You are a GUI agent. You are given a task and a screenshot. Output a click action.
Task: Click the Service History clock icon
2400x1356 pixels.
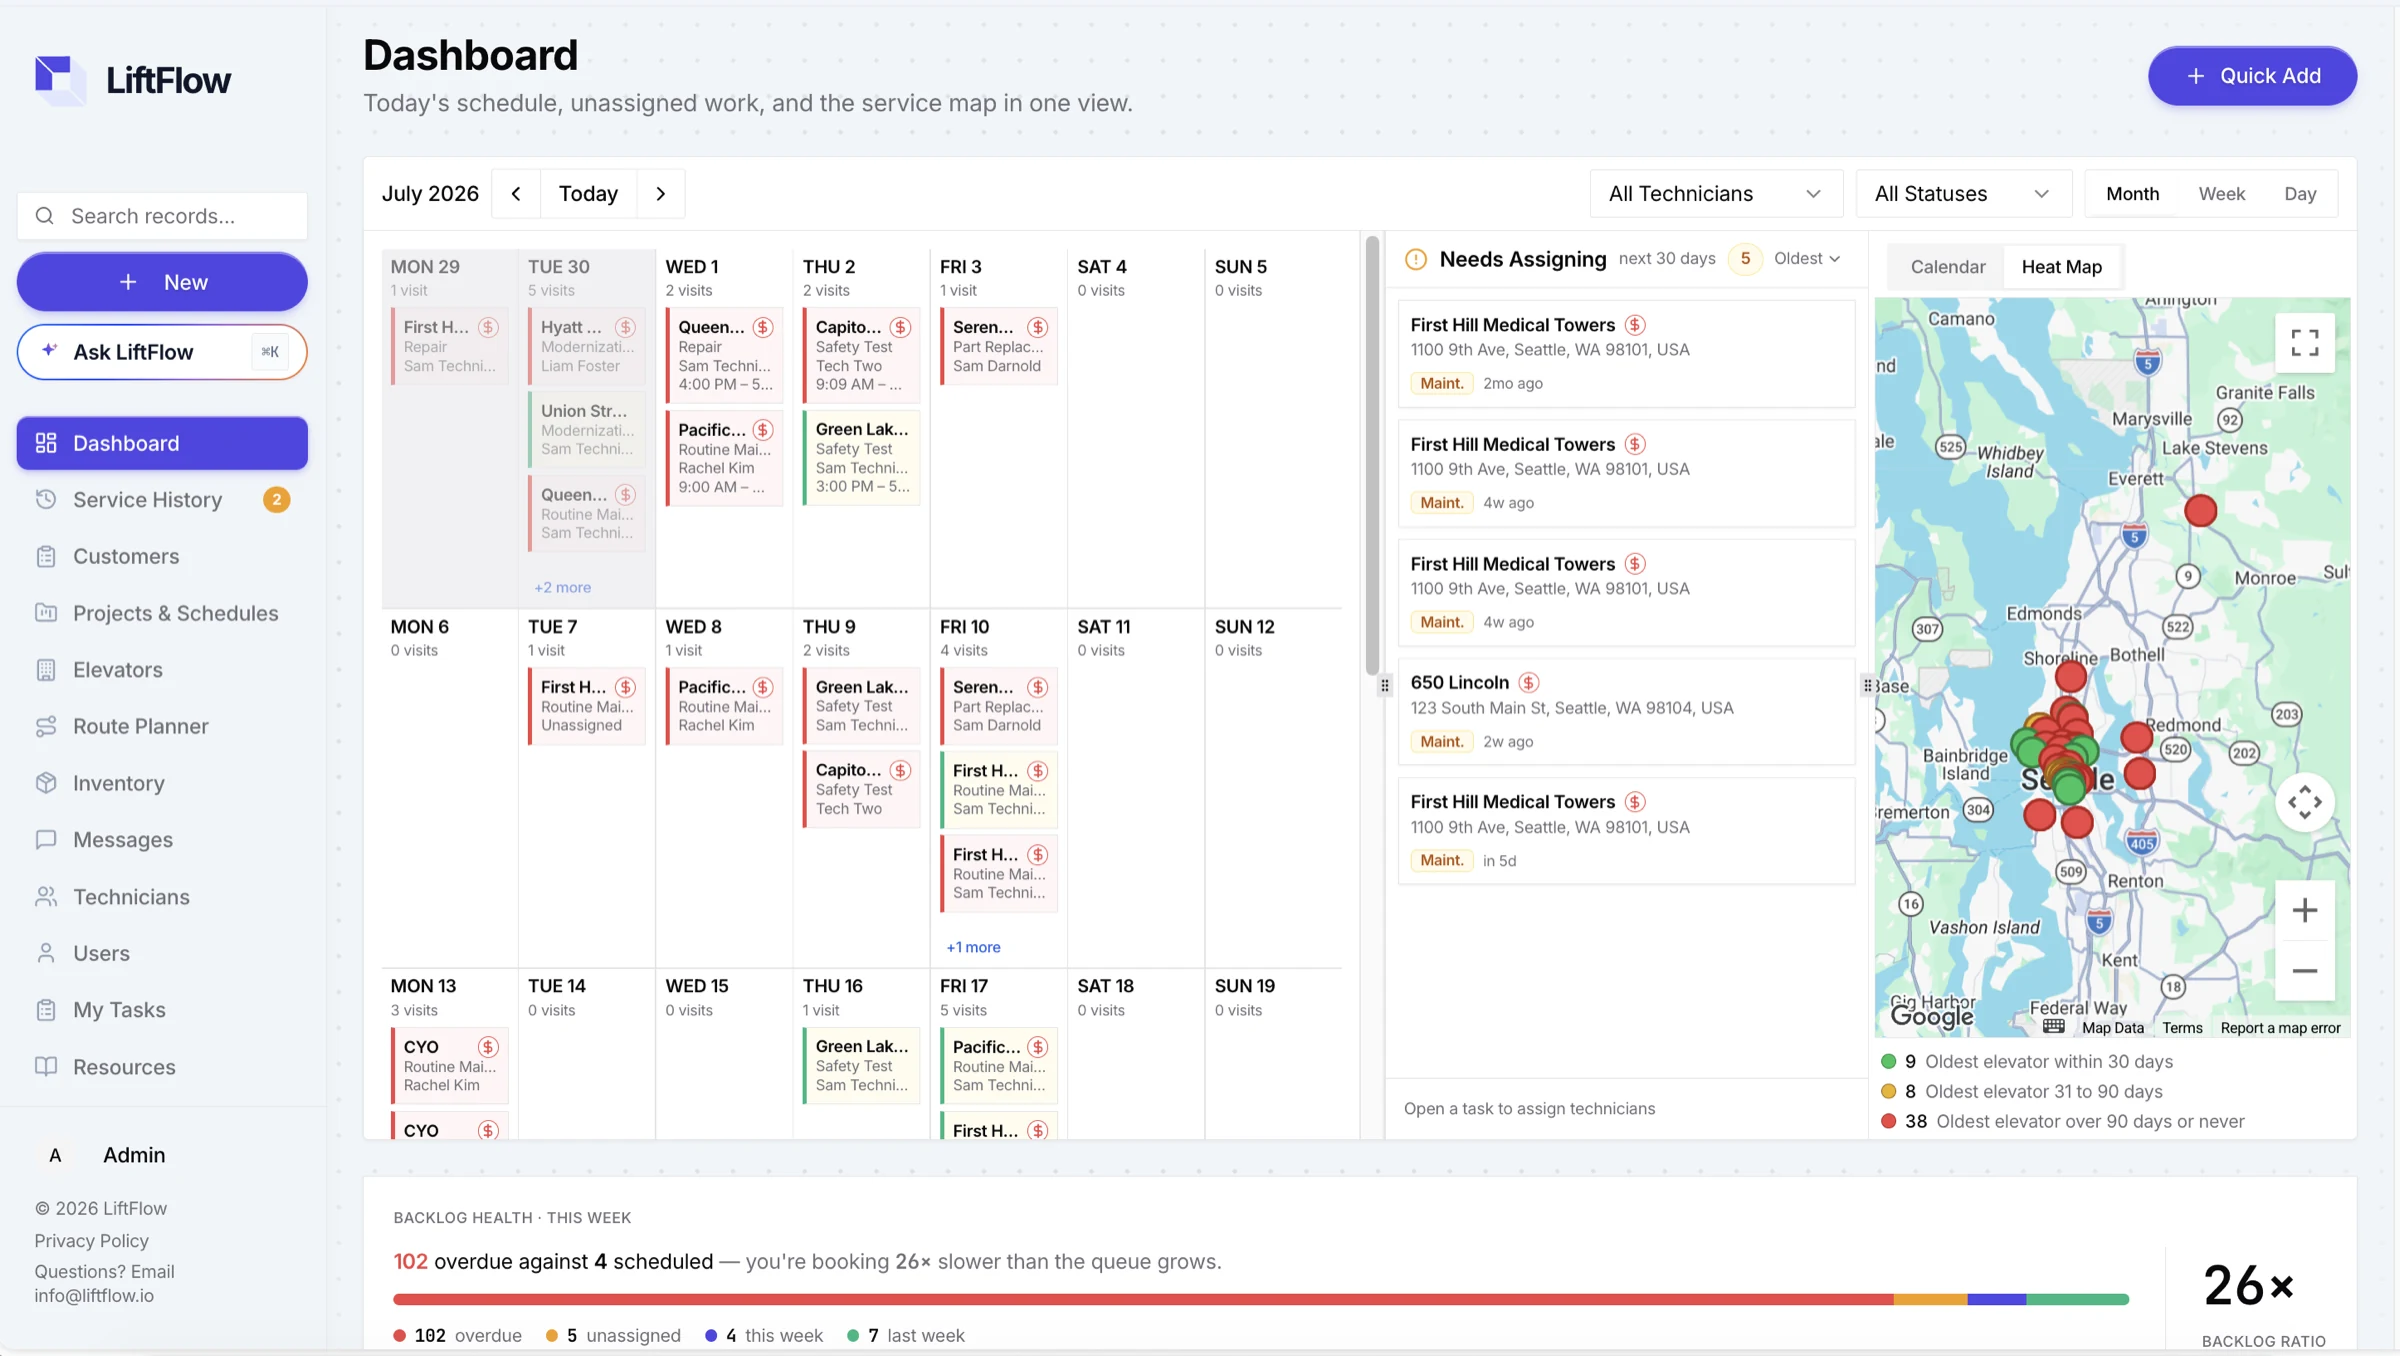pyautogui.click(x=46, y=499)
